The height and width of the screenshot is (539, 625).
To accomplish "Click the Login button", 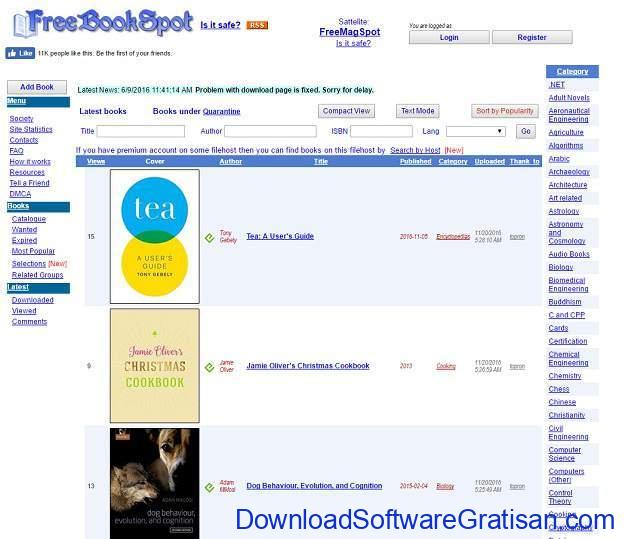I will coord(449,37).
